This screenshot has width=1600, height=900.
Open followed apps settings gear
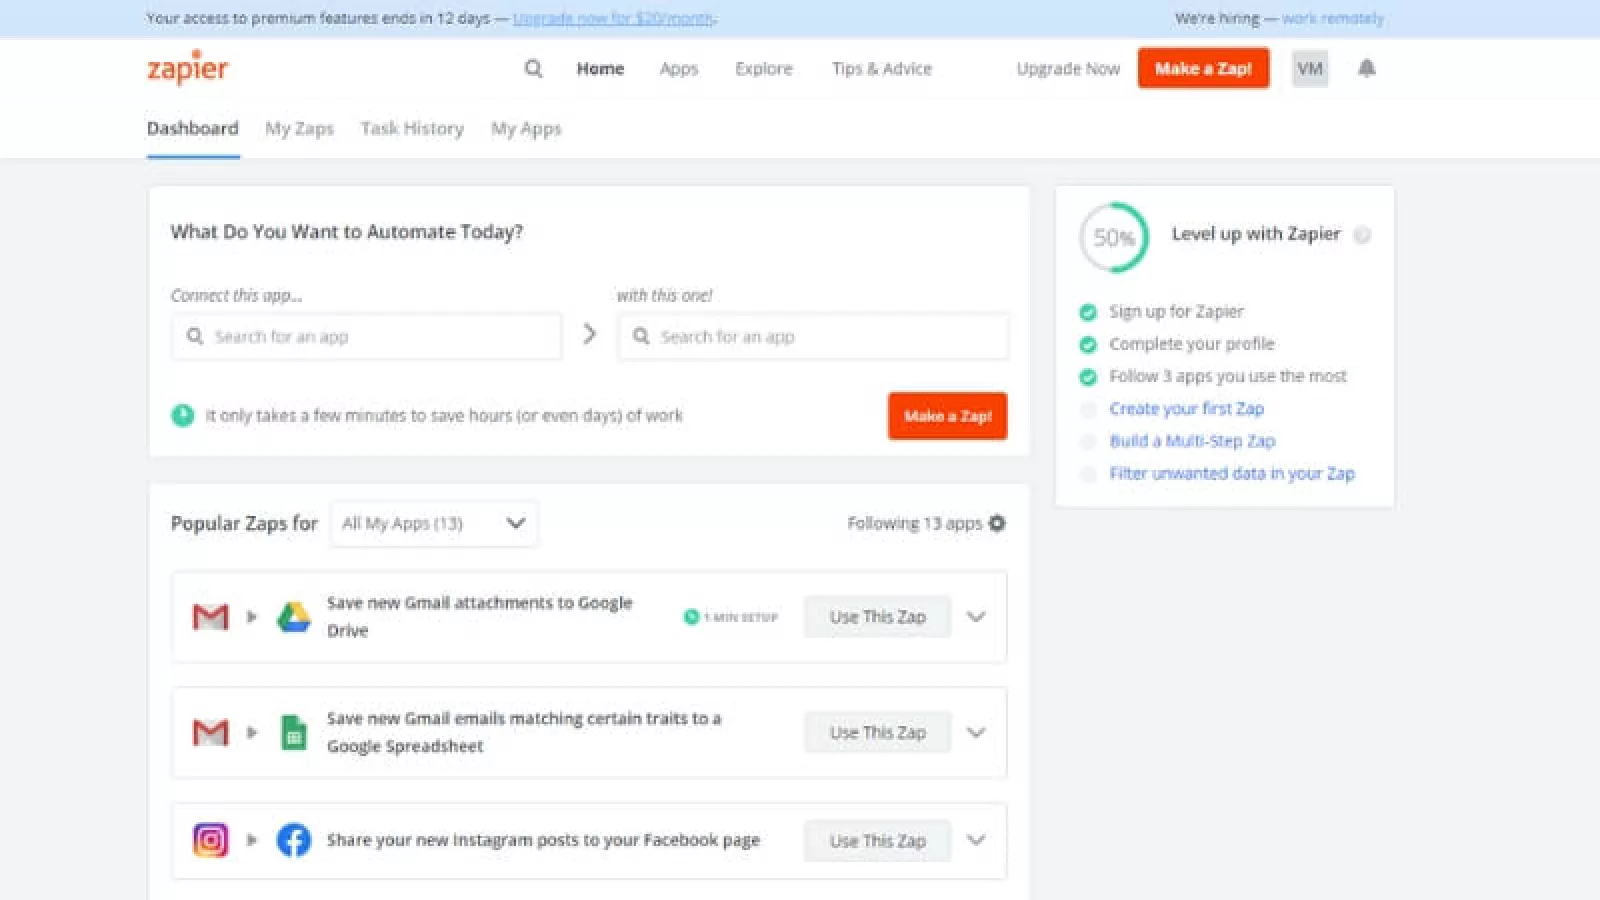point(997,523)
